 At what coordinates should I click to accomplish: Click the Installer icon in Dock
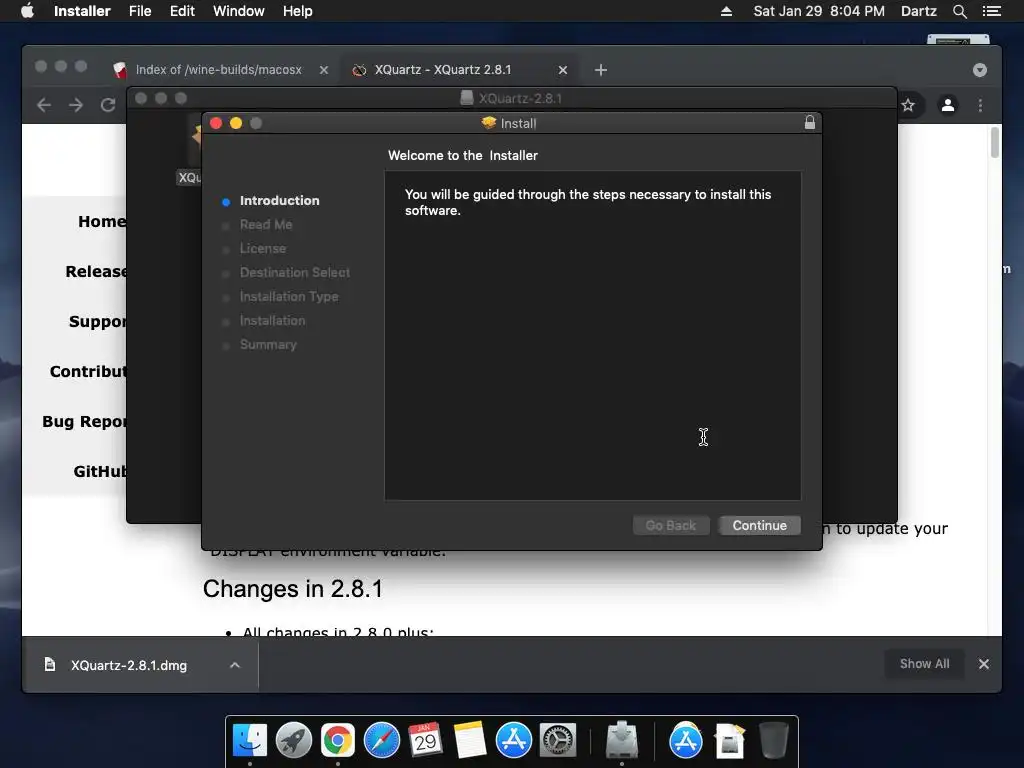622,741
